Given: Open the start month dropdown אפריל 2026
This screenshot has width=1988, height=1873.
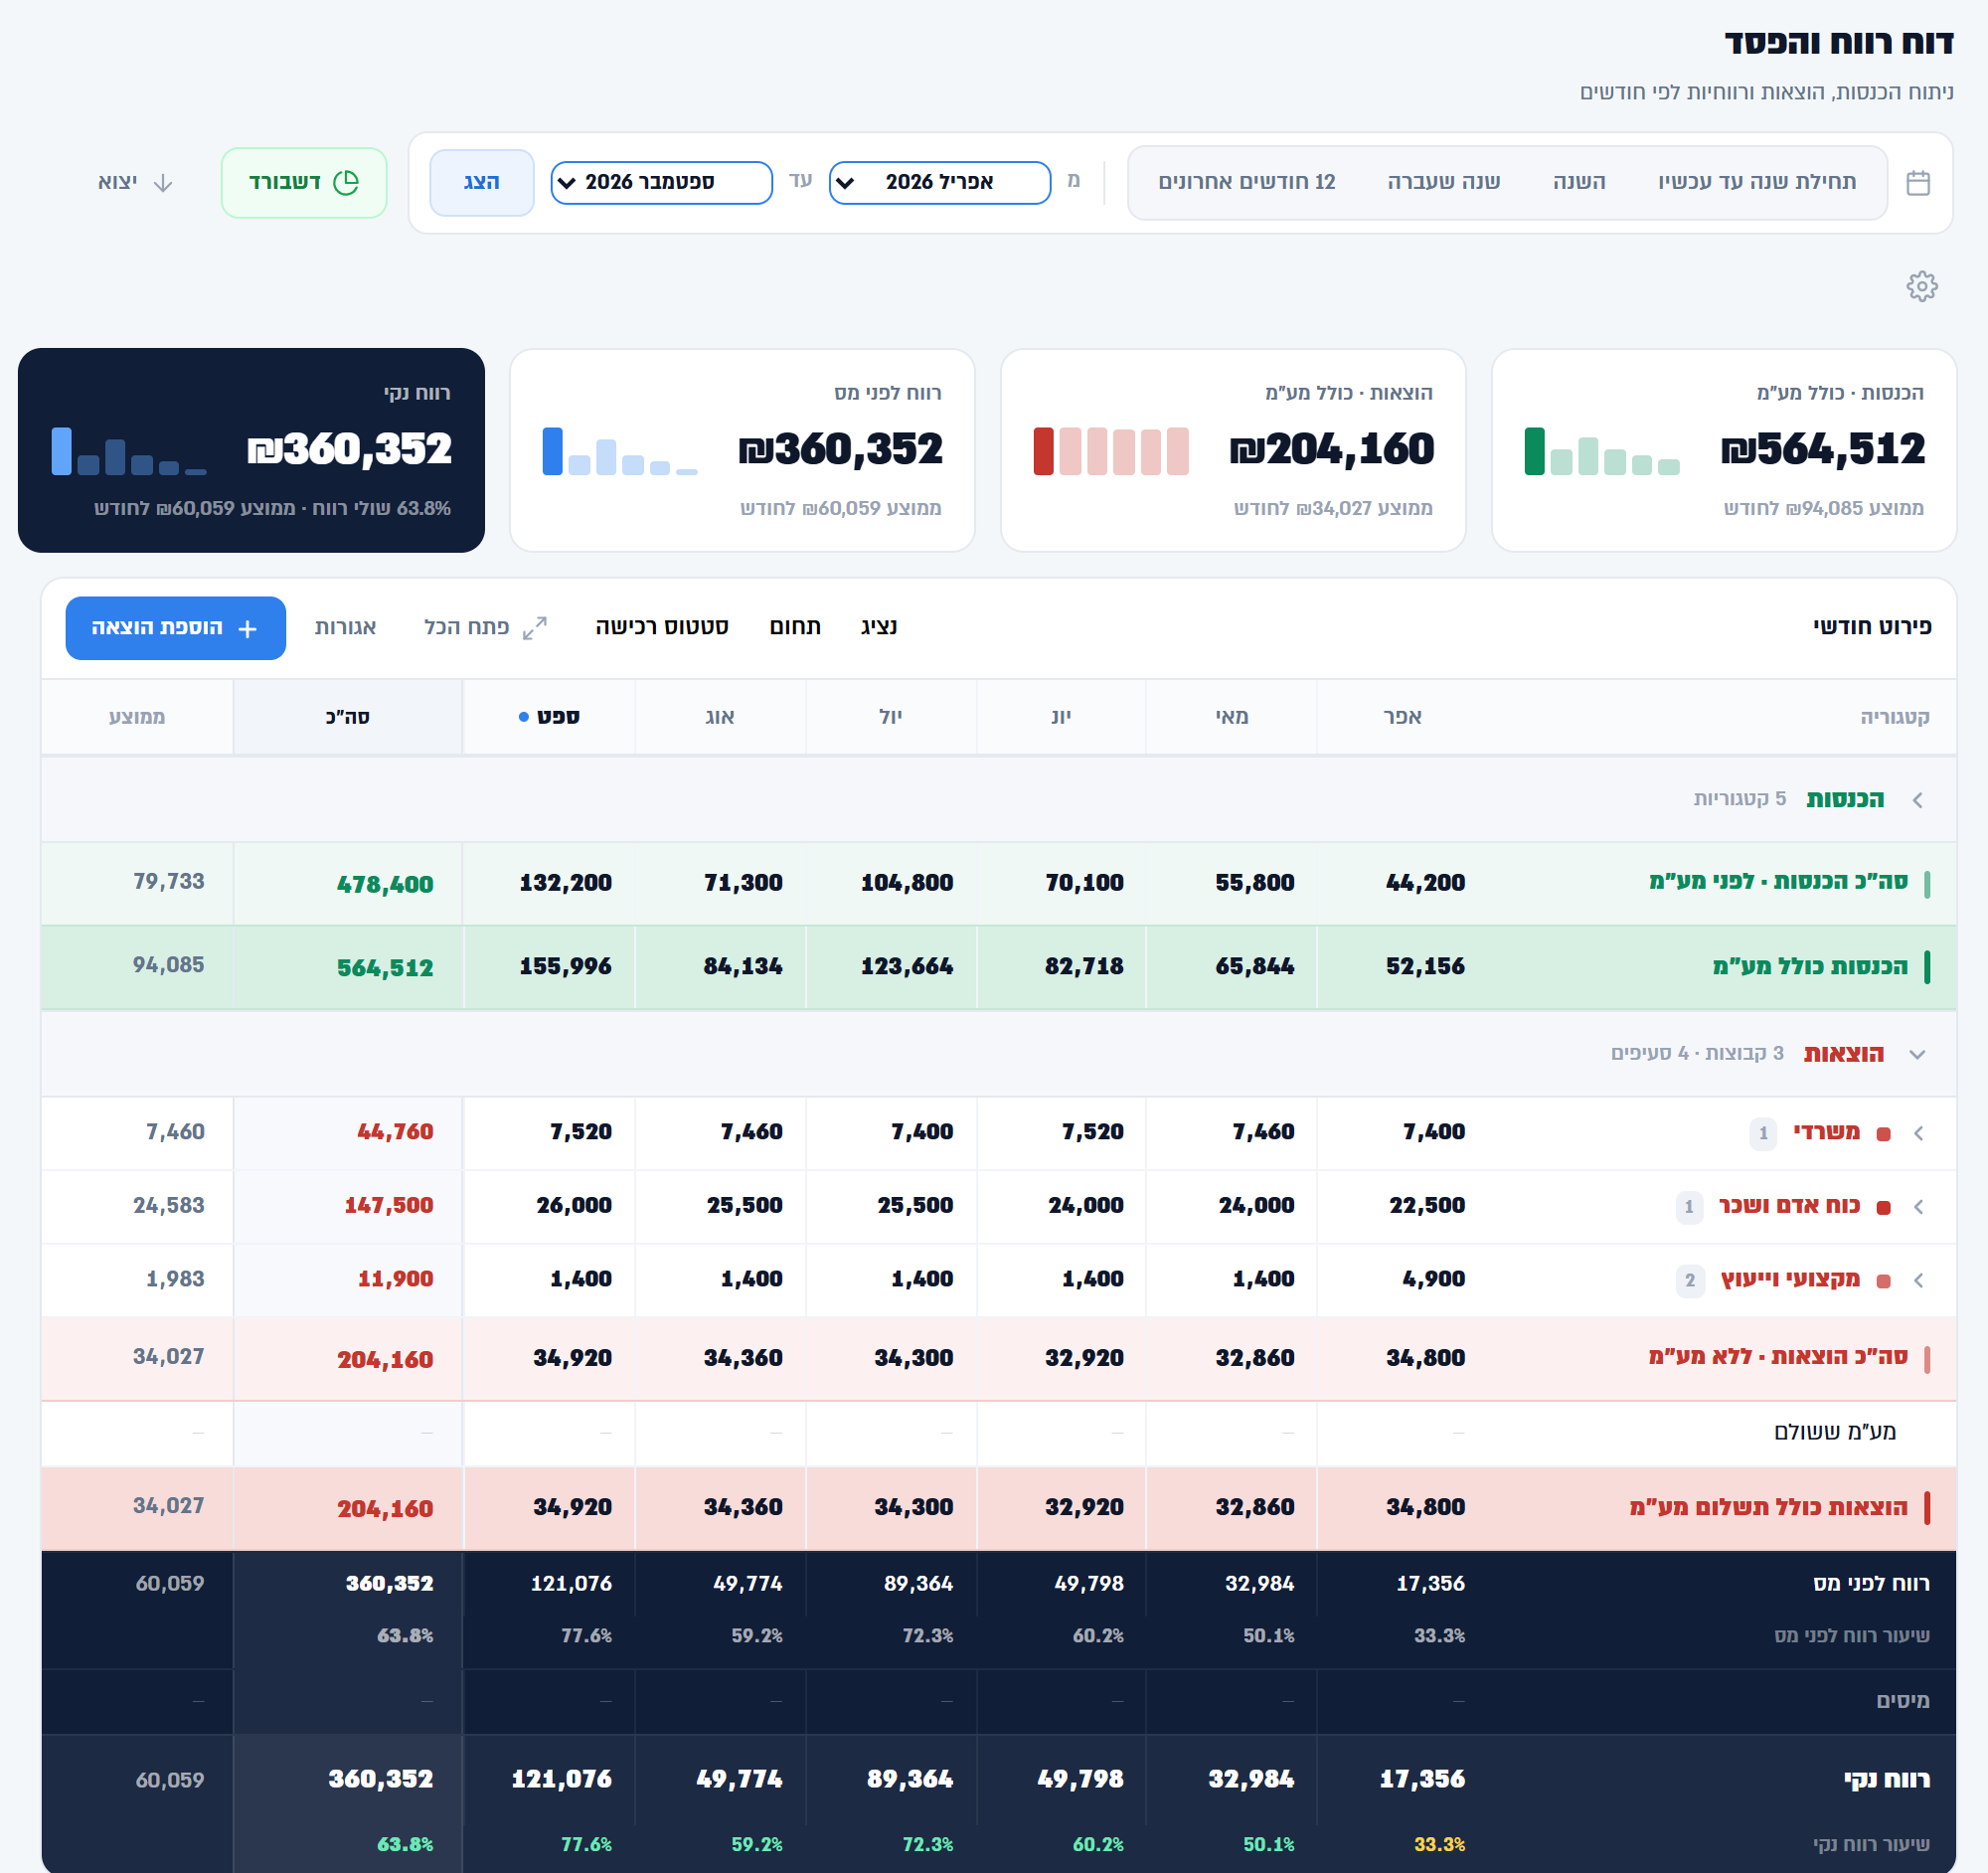Looking at the screenshot, I should click(x=940, y=183).
